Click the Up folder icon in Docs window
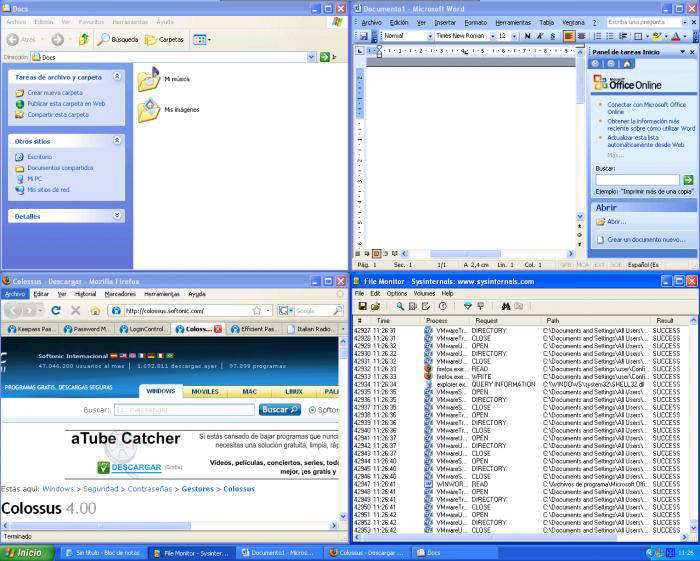The image size is (700, 561). coord(83,40)
